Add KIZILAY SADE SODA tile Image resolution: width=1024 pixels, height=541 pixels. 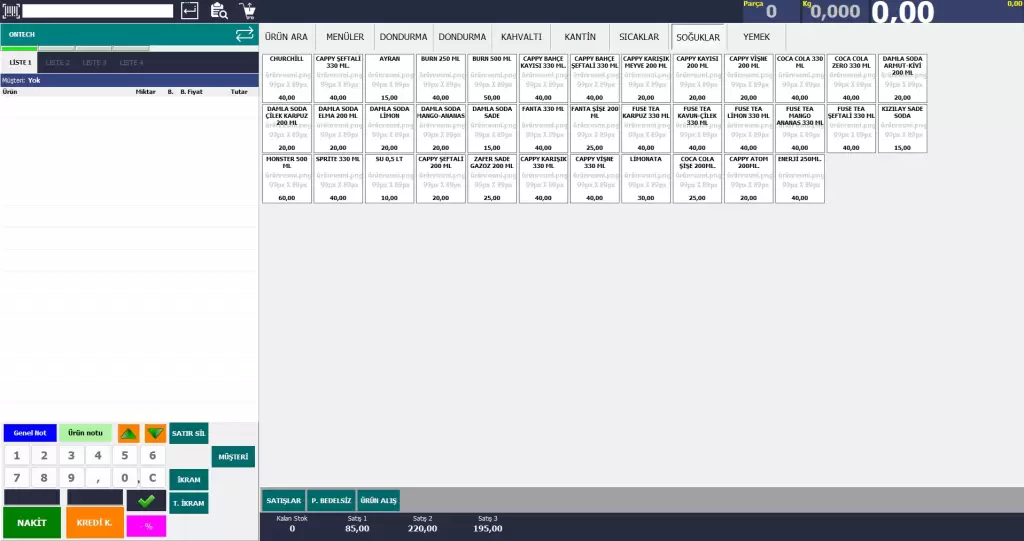903,129
